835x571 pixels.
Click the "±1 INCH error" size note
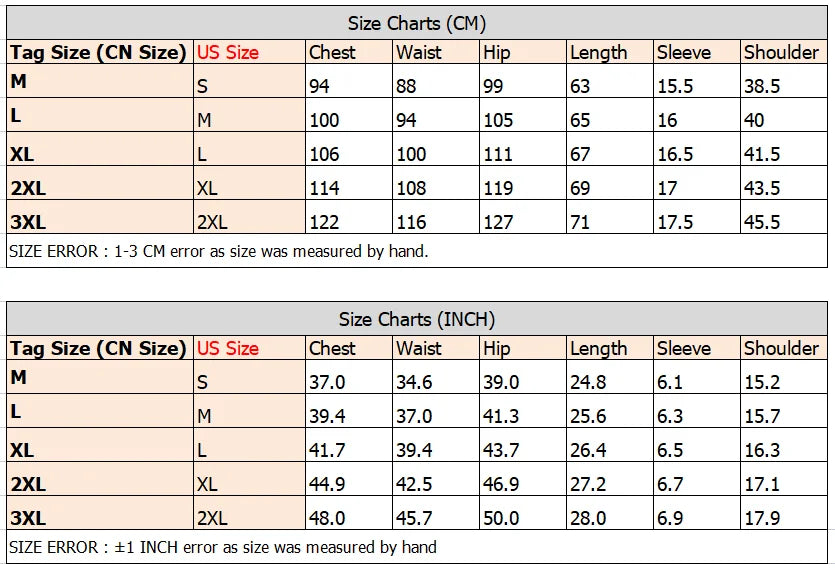point(222,547)
